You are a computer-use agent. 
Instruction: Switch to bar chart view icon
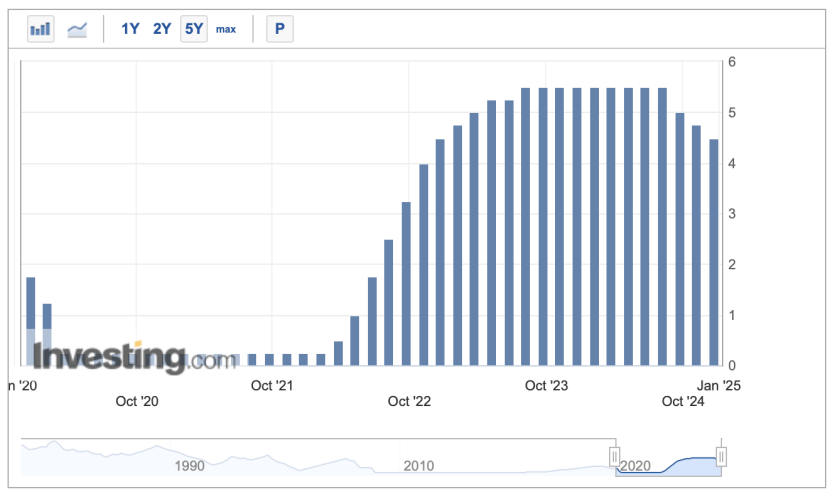(x=40, y=29)
